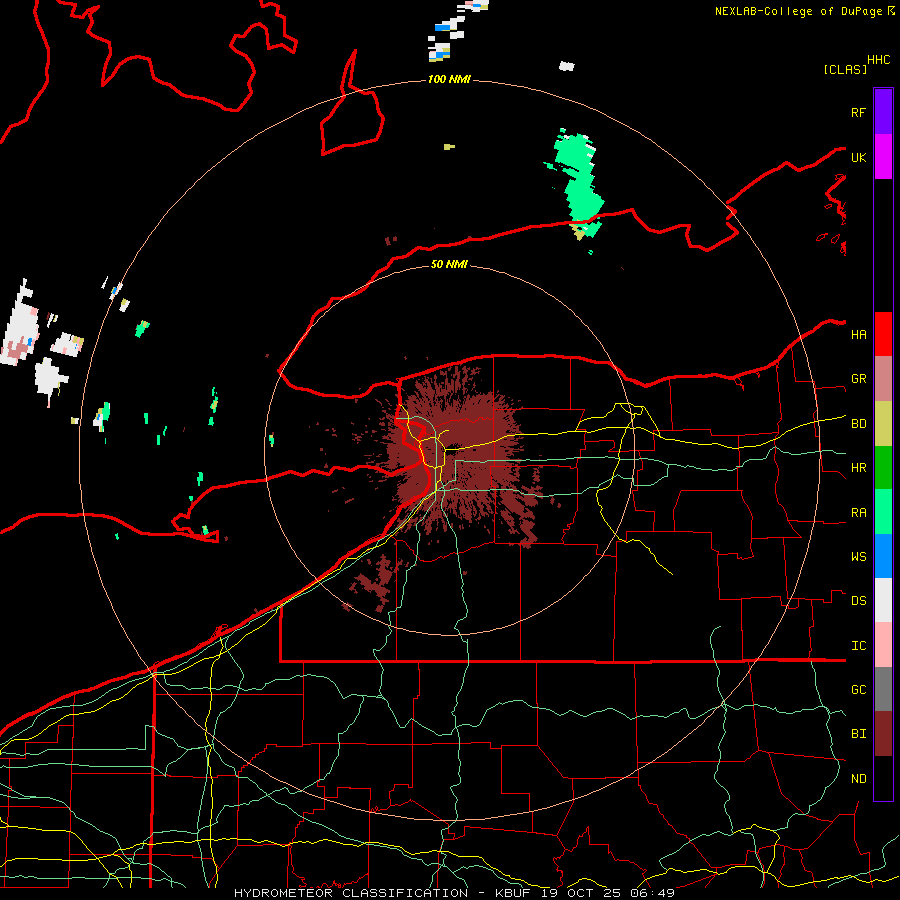900x900 pixels.
Task: Click the IC pink legend swatch
Action: 883,645
